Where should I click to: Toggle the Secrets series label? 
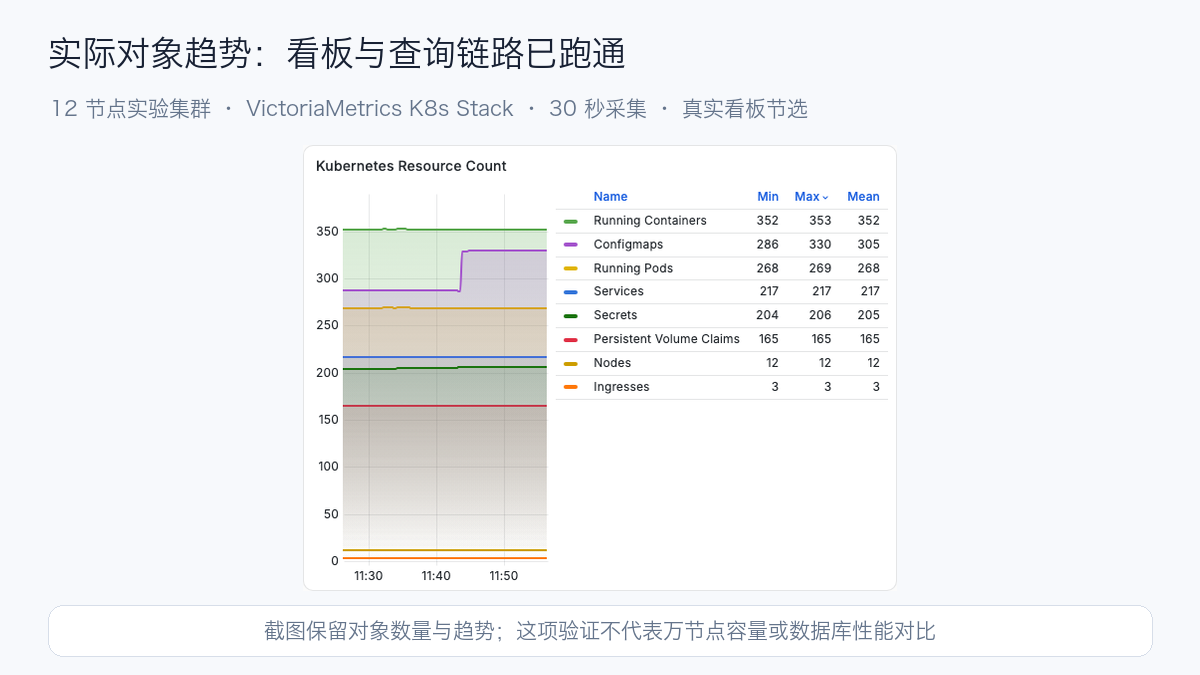point(615,316)
